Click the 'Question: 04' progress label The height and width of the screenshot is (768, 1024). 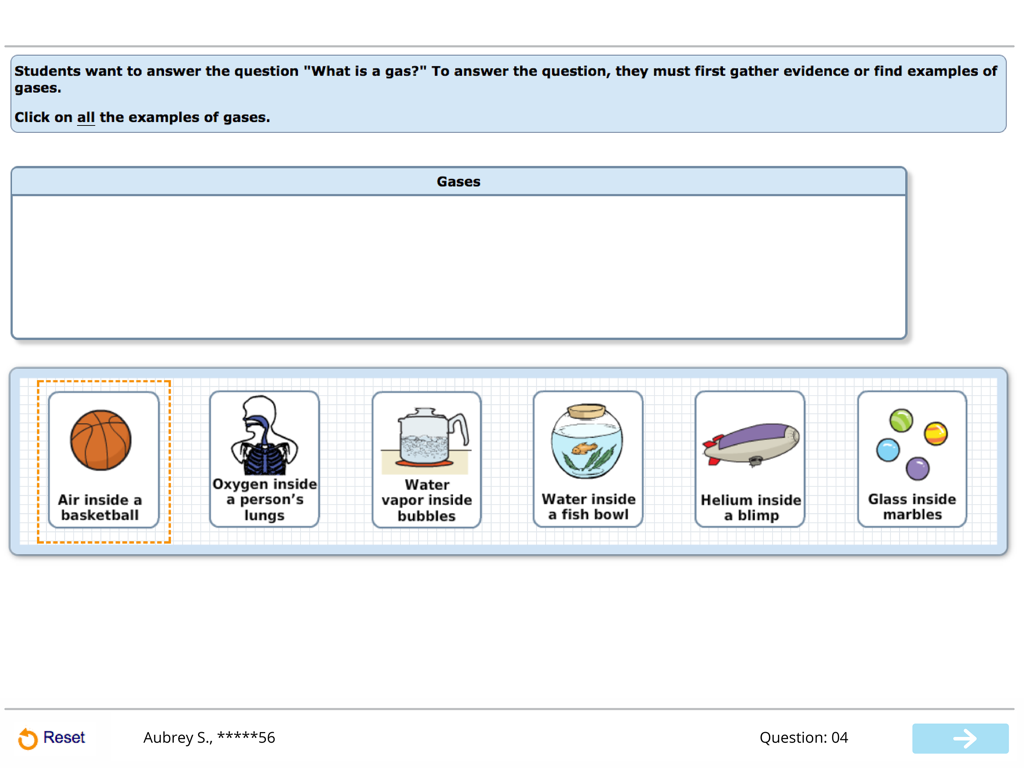[803, 737]
